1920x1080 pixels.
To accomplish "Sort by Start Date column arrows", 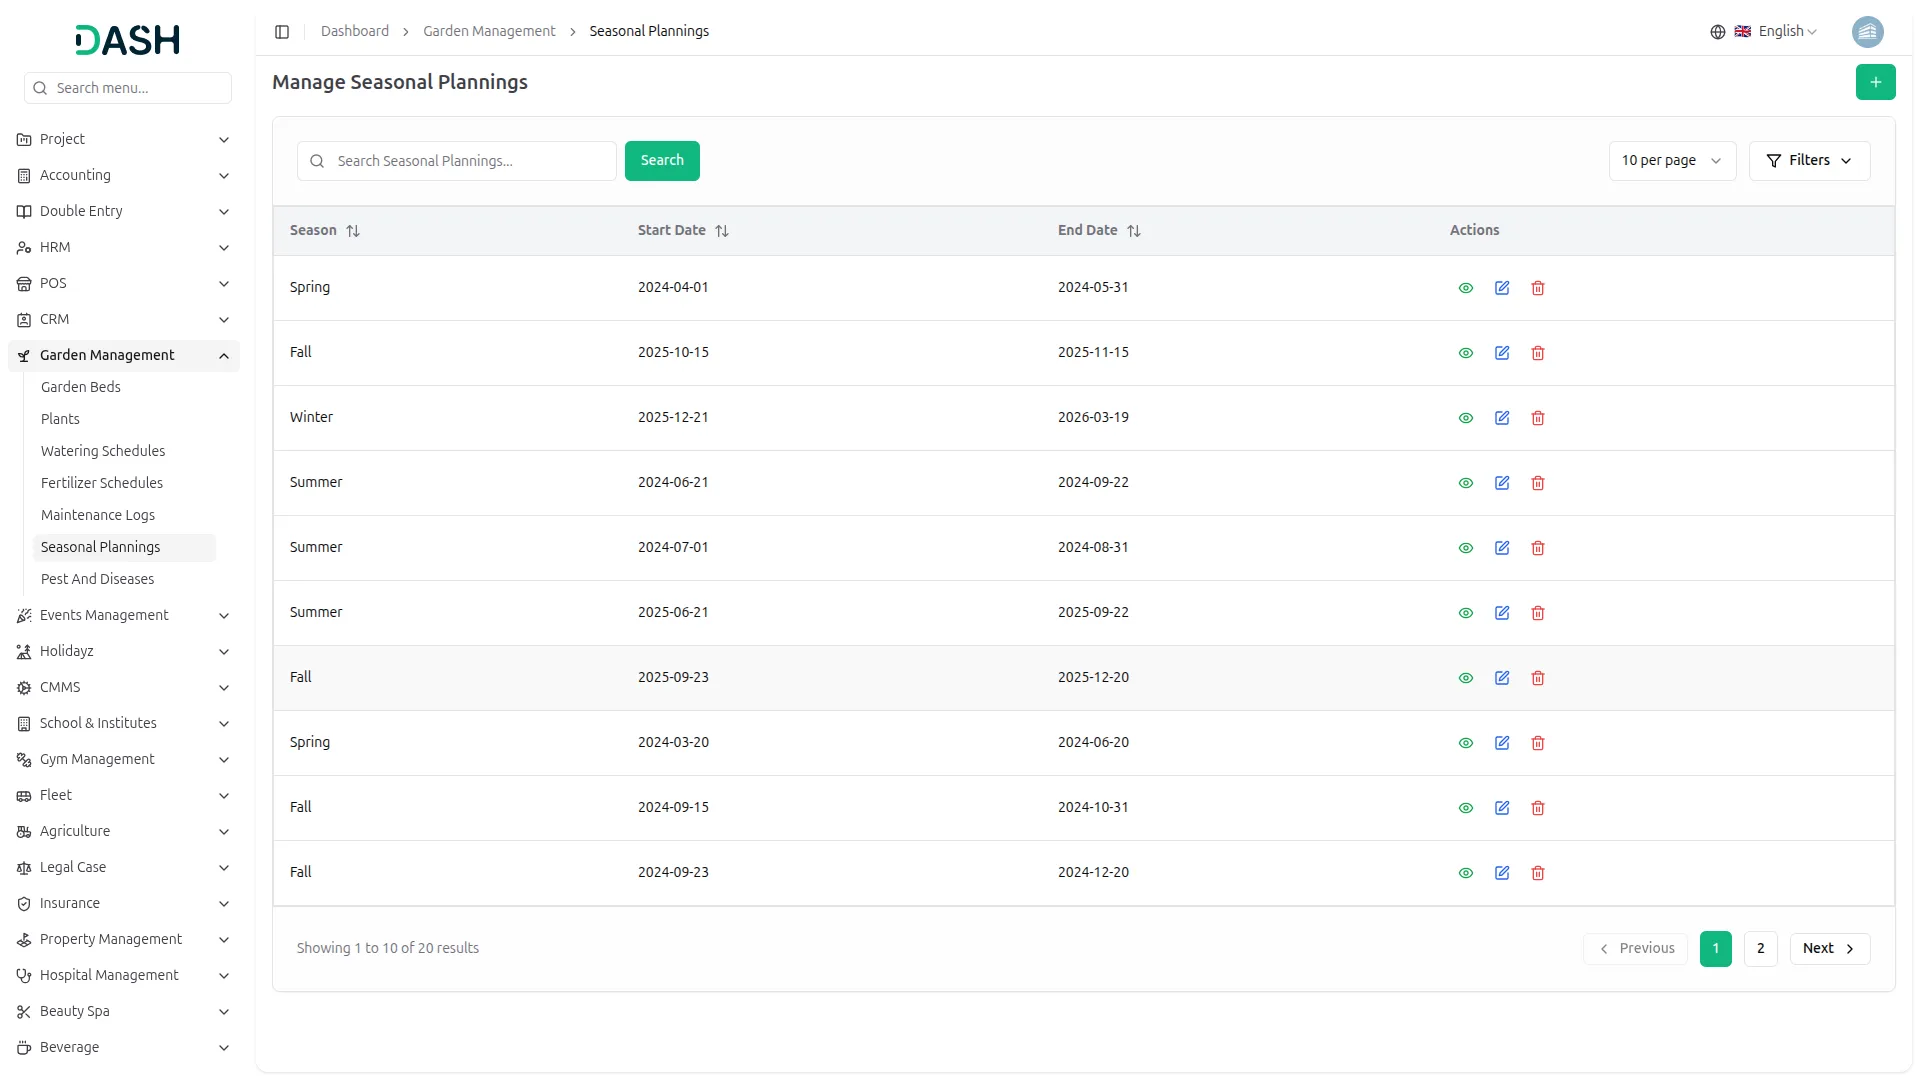I will click(722, 231).
